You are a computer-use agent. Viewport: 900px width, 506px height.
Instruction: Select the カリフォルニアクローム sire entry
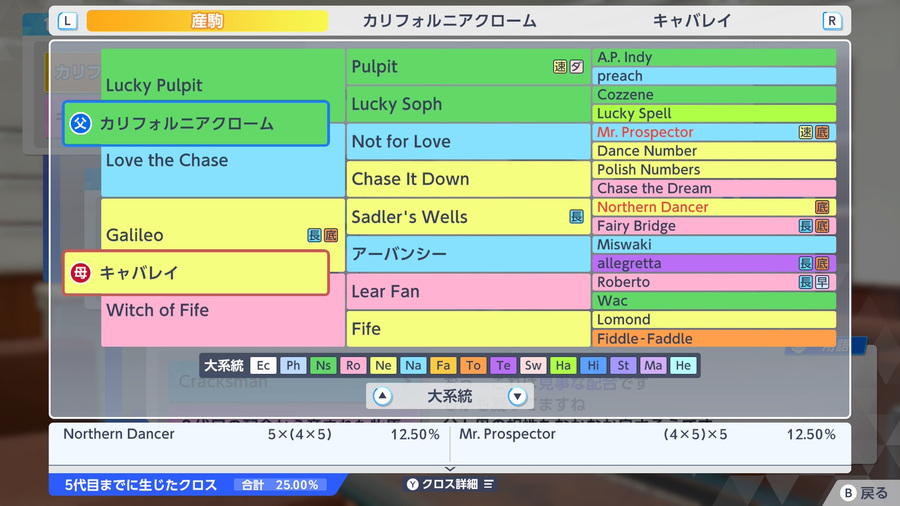[x=196, y=123]
